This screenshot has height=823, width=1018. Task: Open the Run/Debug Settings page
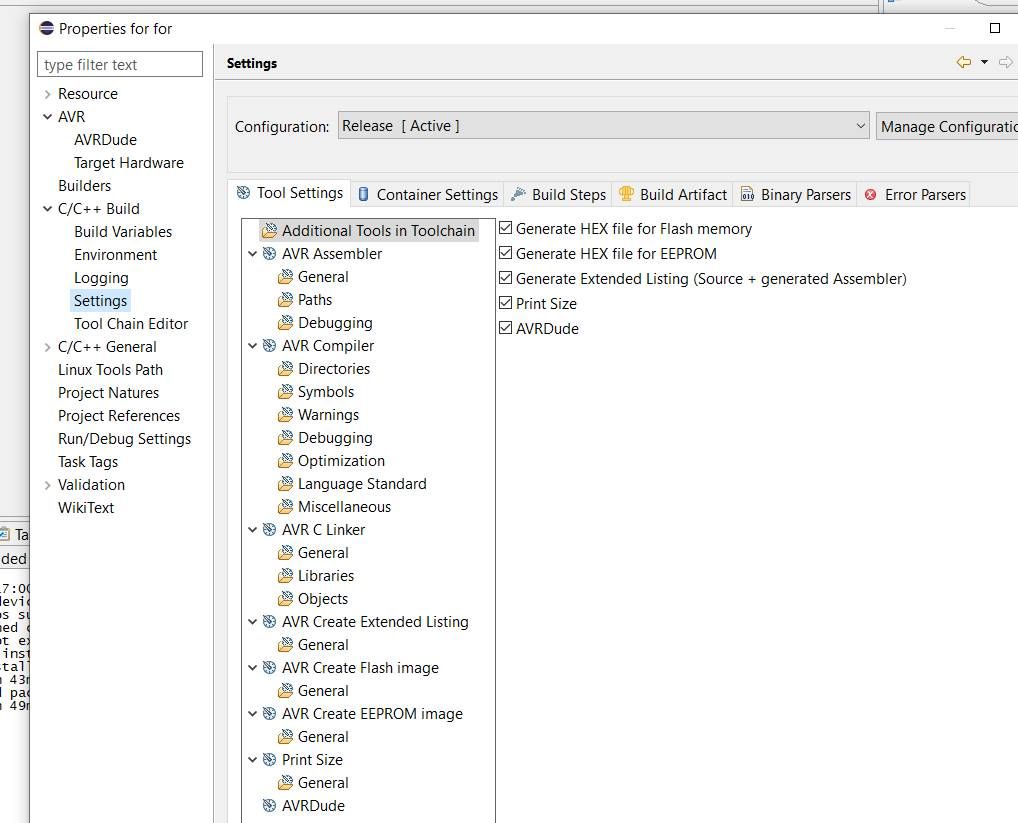pos(124,439)
